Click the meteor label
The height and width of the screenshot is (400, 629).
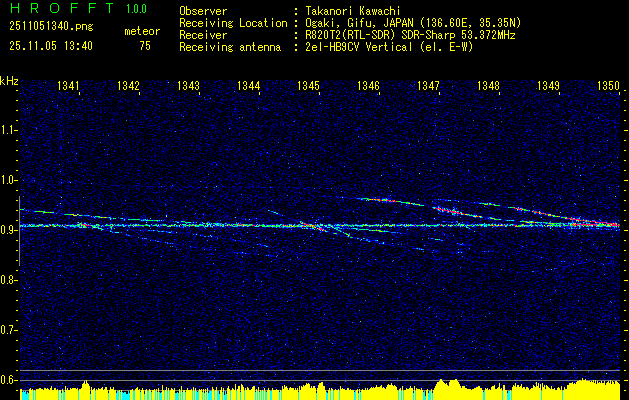click(142, 31)
